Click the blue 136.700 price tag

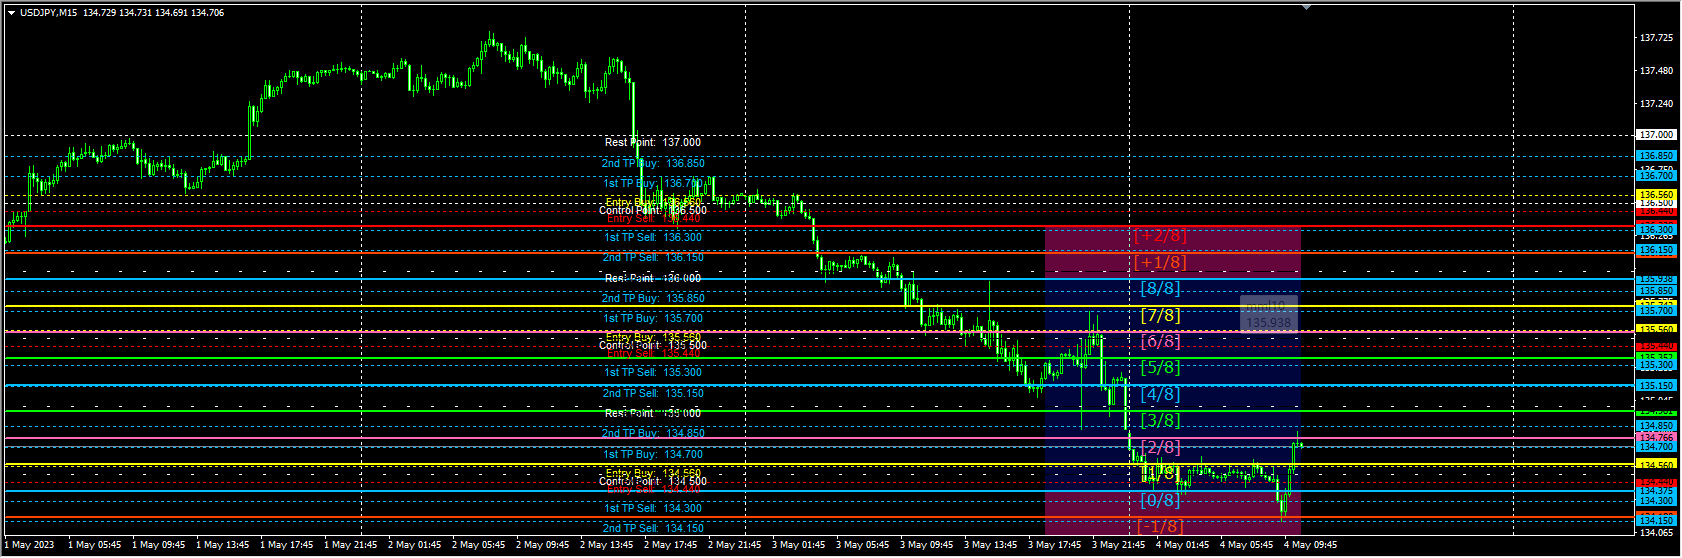click(x=1656, y=176)
